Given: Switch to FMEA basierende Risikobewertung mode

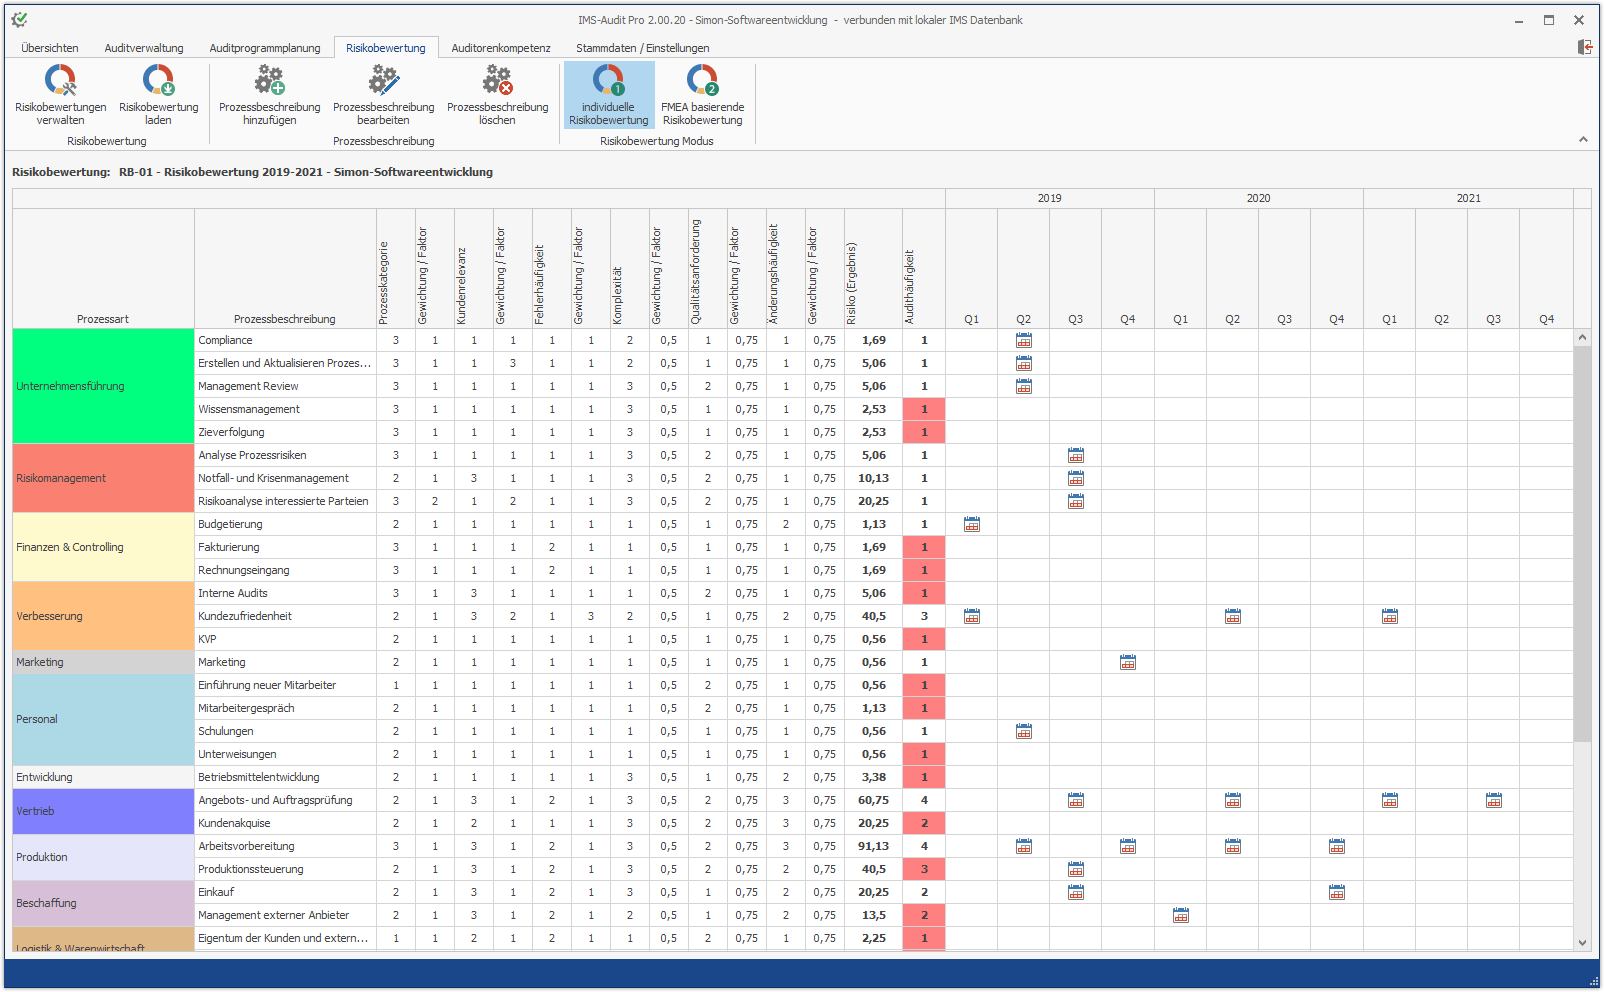Looking at the screenshot, I should pyautogui.click(x=701, y=95).
